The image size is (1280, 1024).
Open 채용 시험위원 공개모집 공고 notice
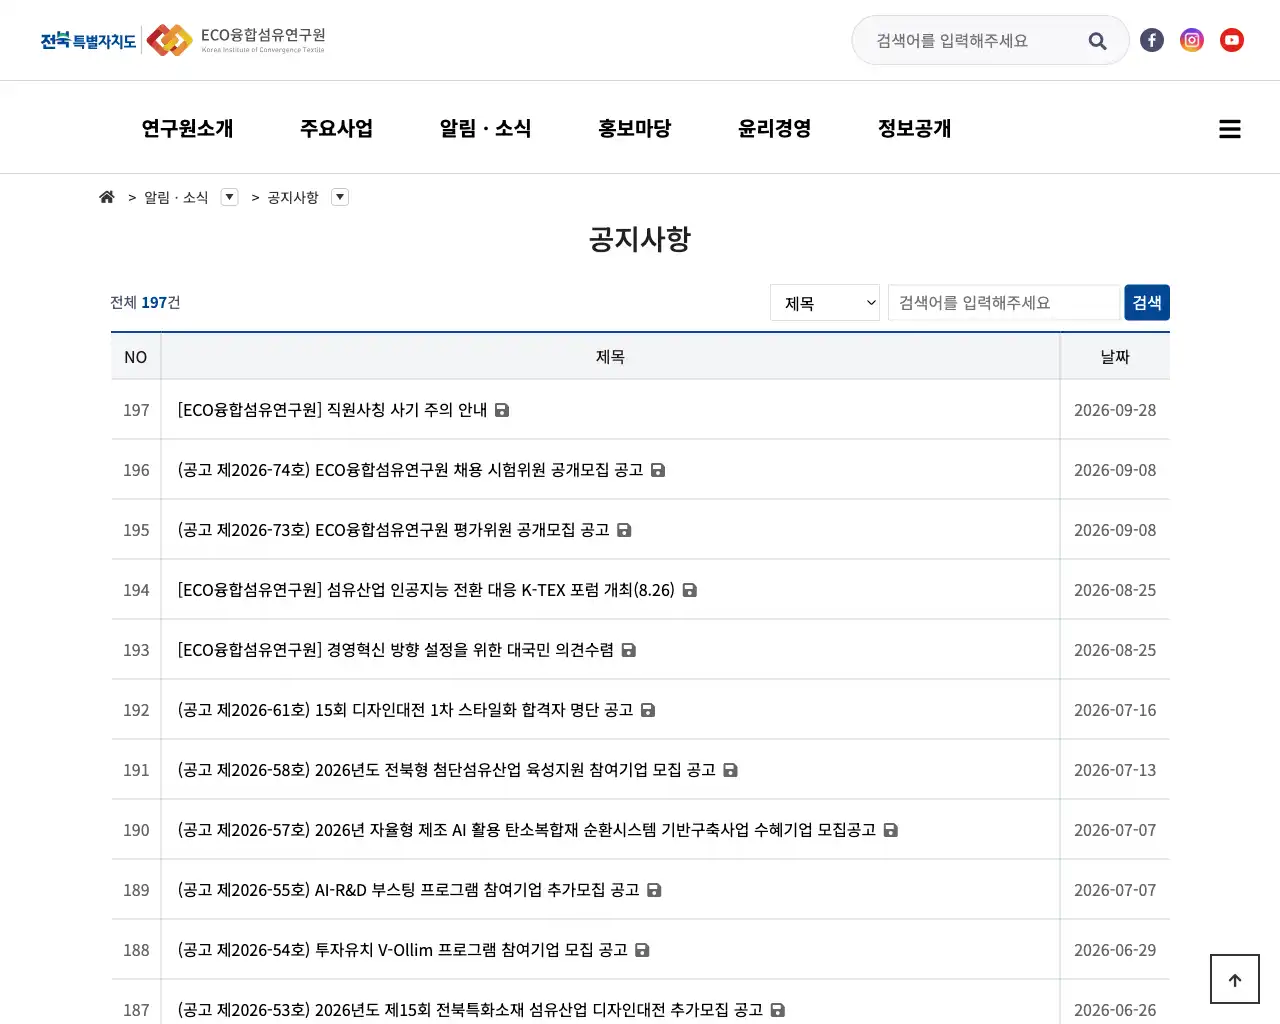coord(410,470)
